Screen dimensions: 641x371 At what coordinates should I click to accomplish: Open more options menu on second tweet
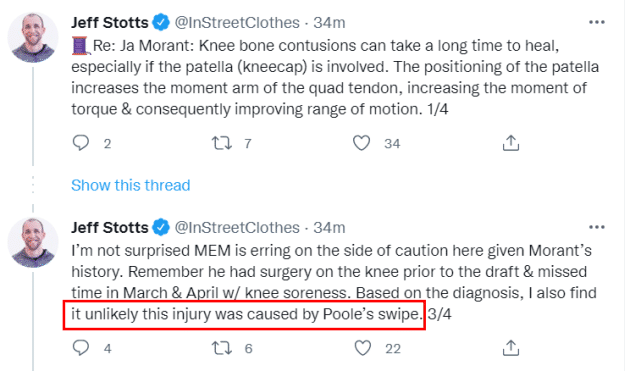[596, 228]
